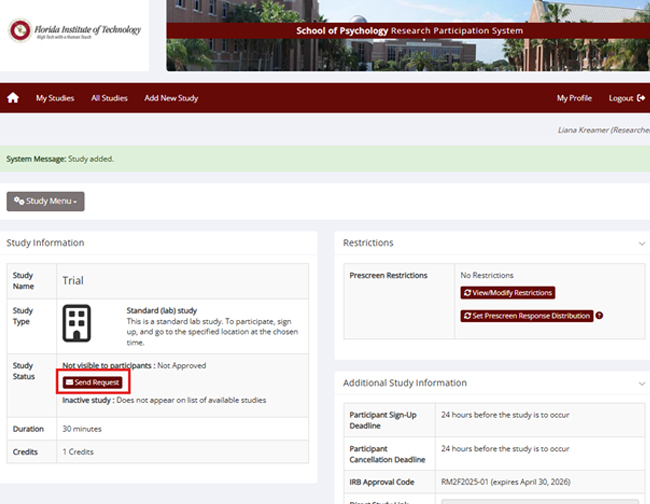Click the logout arrow icon
650x504 pixels.
(x=641, y=98)
